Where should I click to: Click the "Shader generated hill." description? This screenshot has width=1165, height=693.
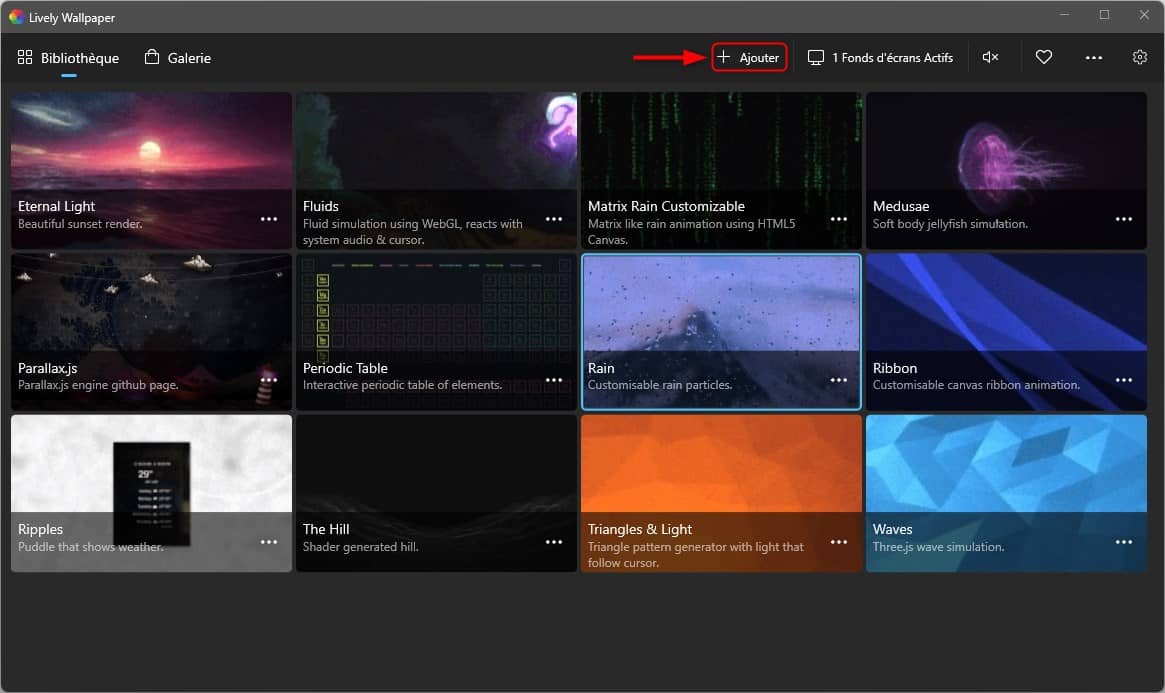tap(360, 547)
